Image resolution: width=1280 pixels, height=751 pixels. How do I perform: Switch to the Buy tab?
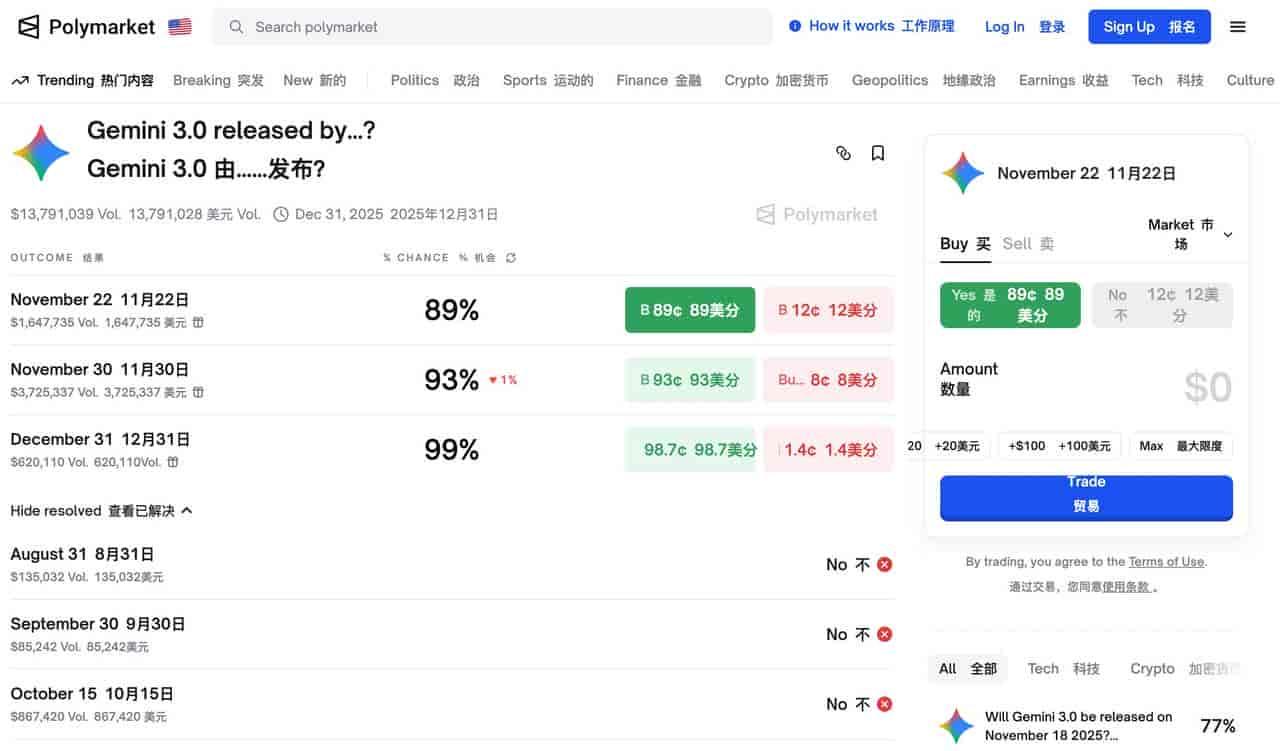coord(965,244)
